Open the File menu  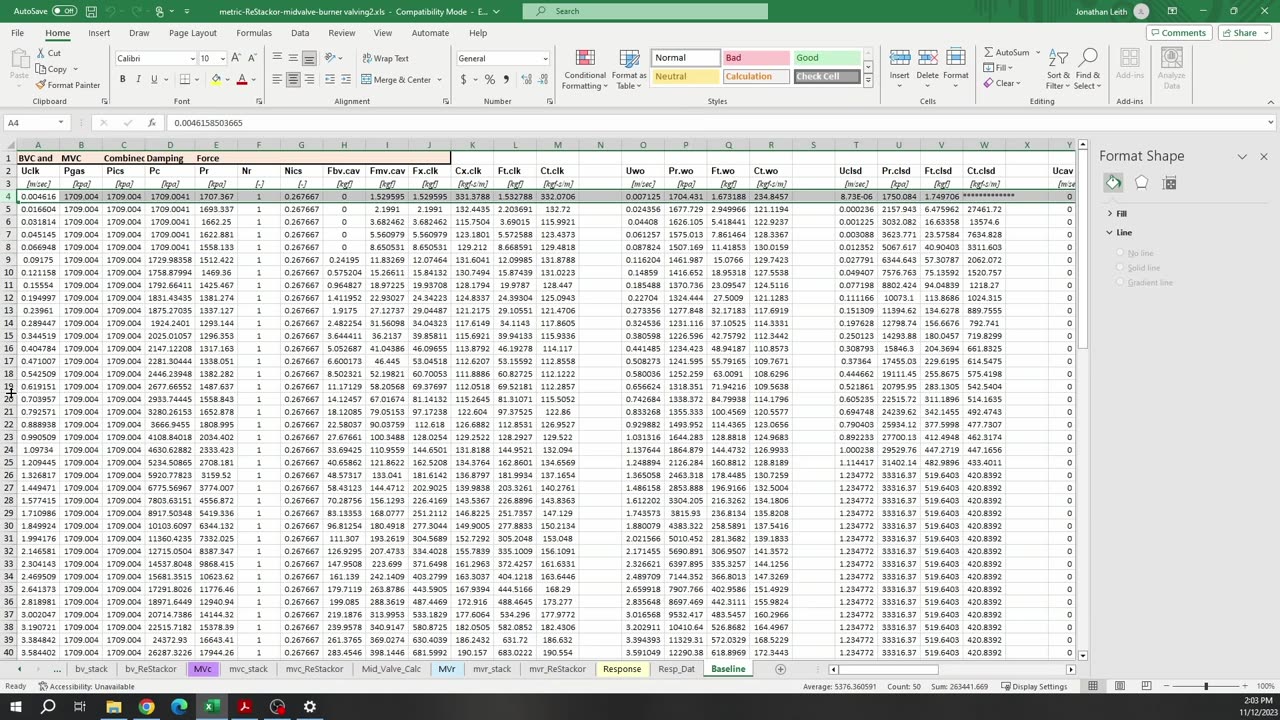tap(18, 33)
